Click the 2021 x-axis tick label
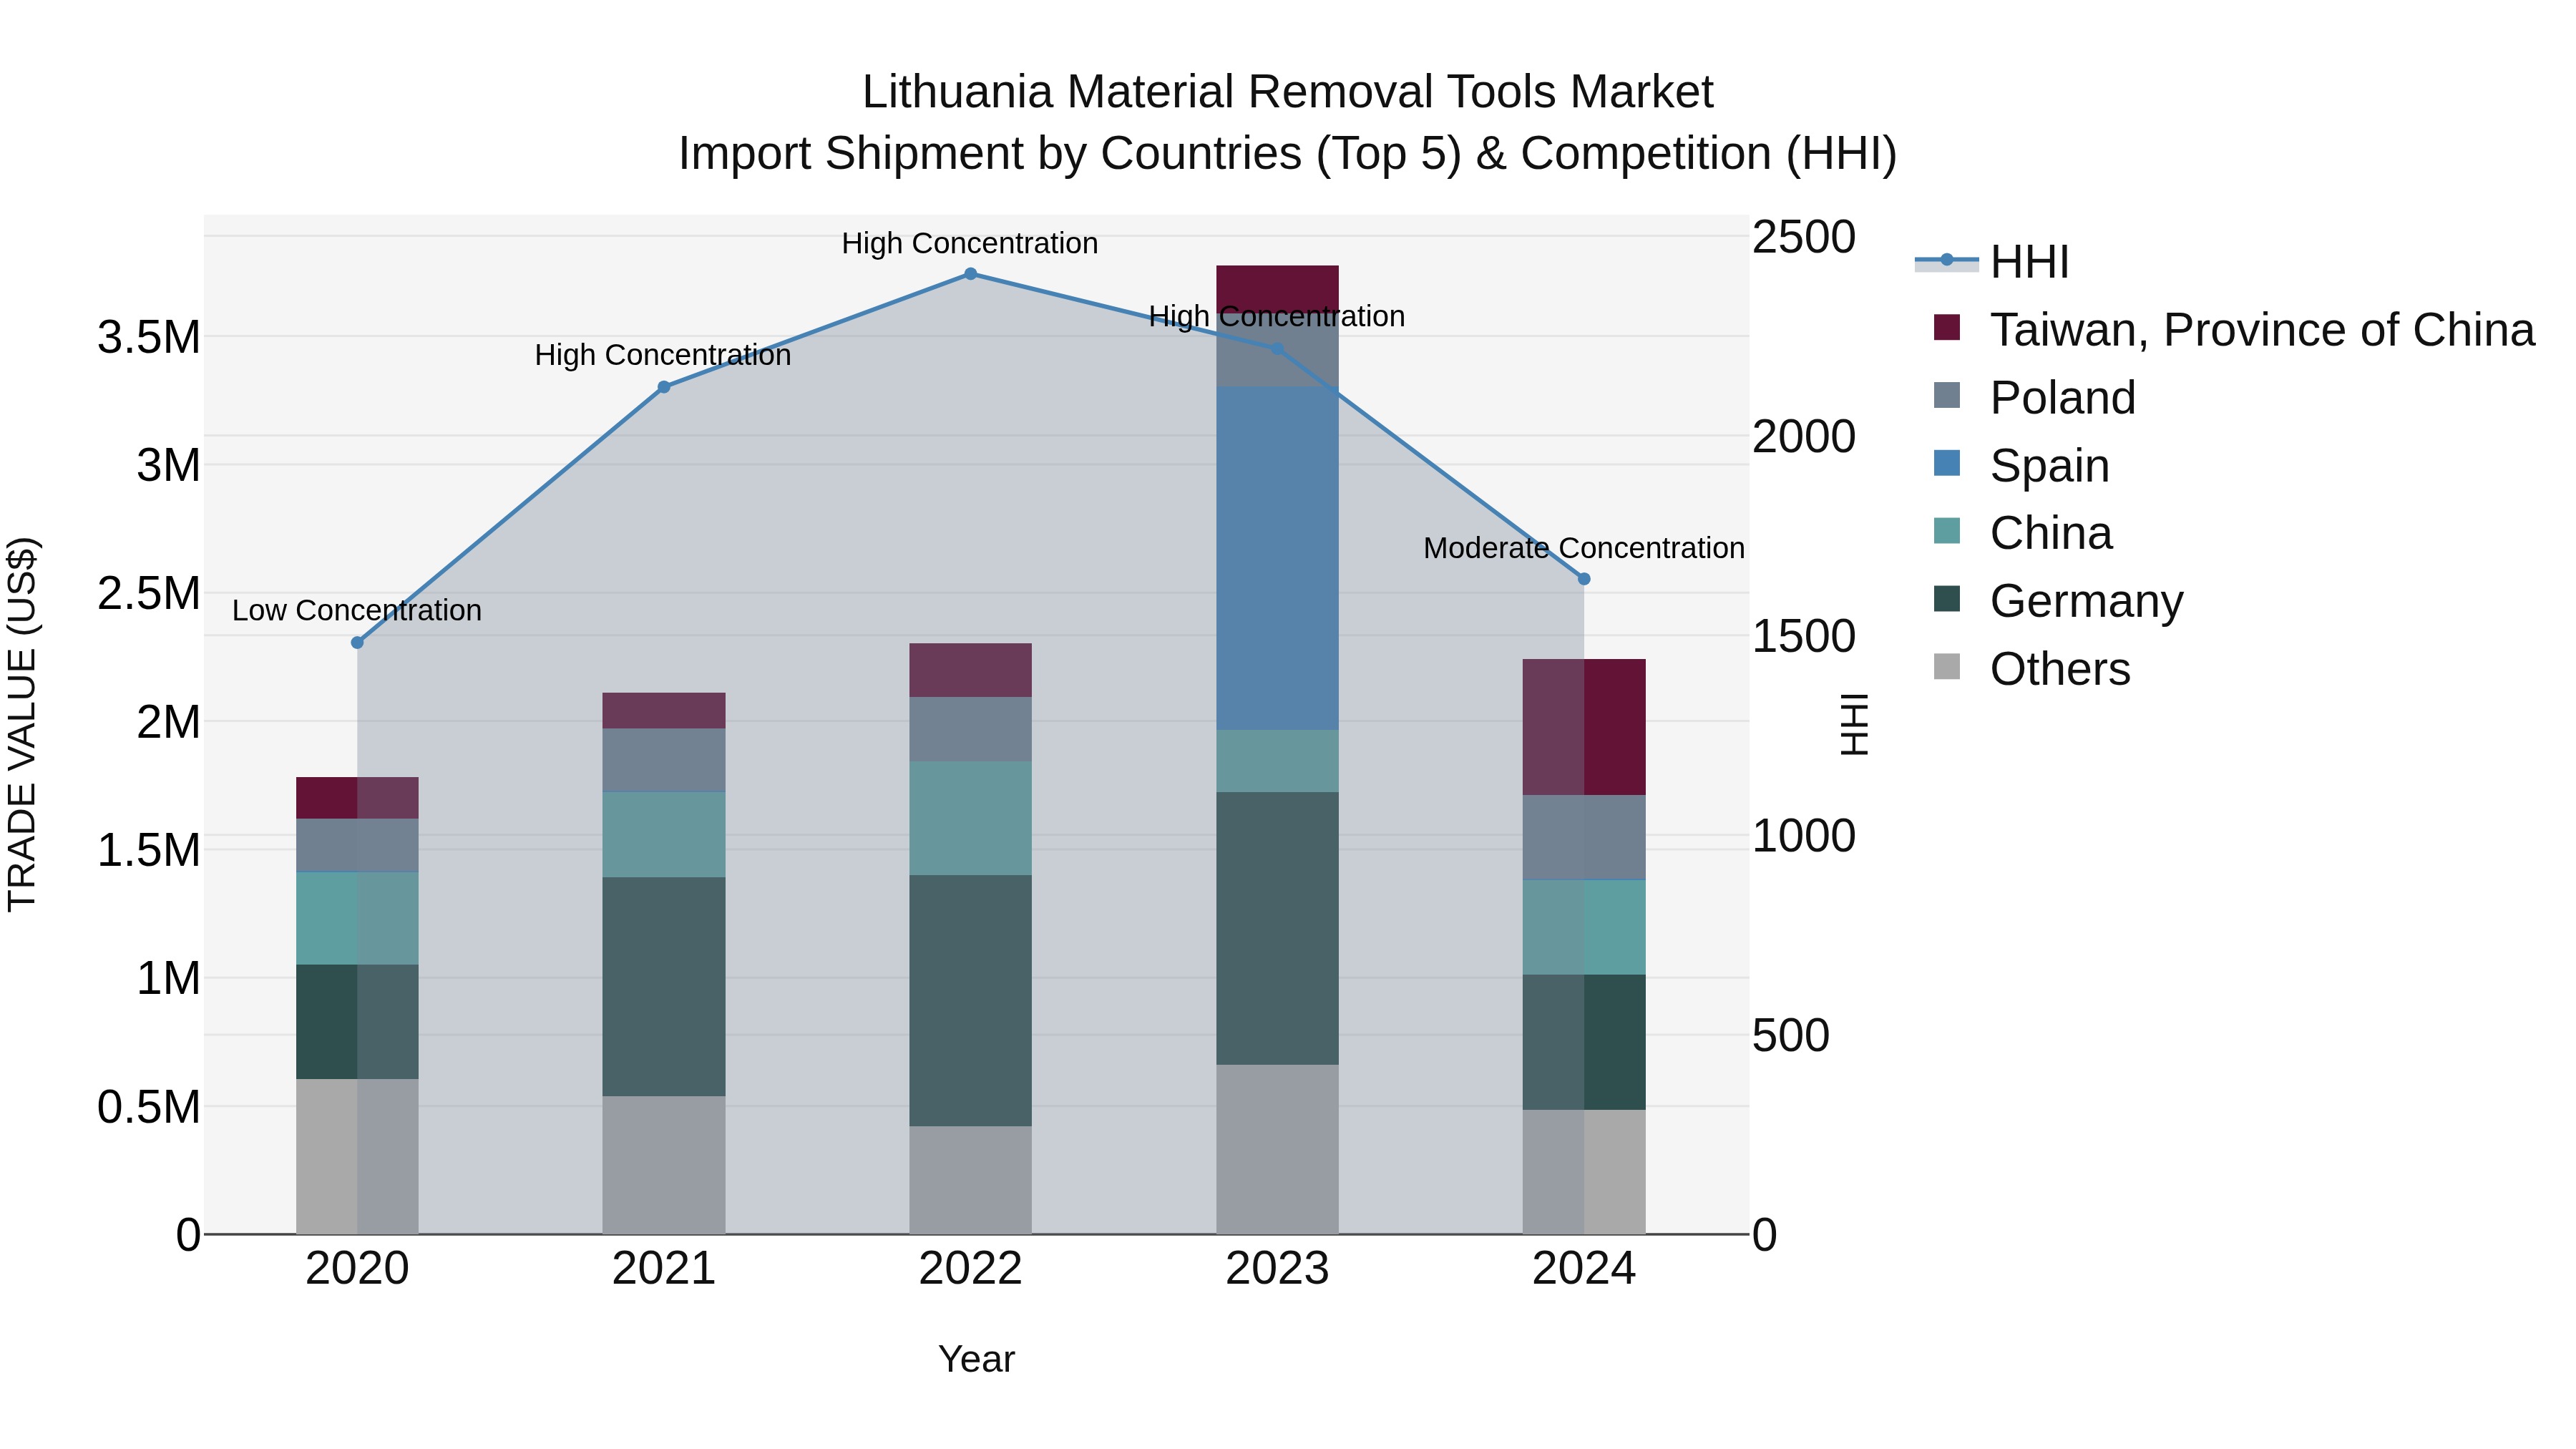Image resolution: width=2576 pixels, height=1449 pixels. pyautogui.click(x=664, y=1269)
